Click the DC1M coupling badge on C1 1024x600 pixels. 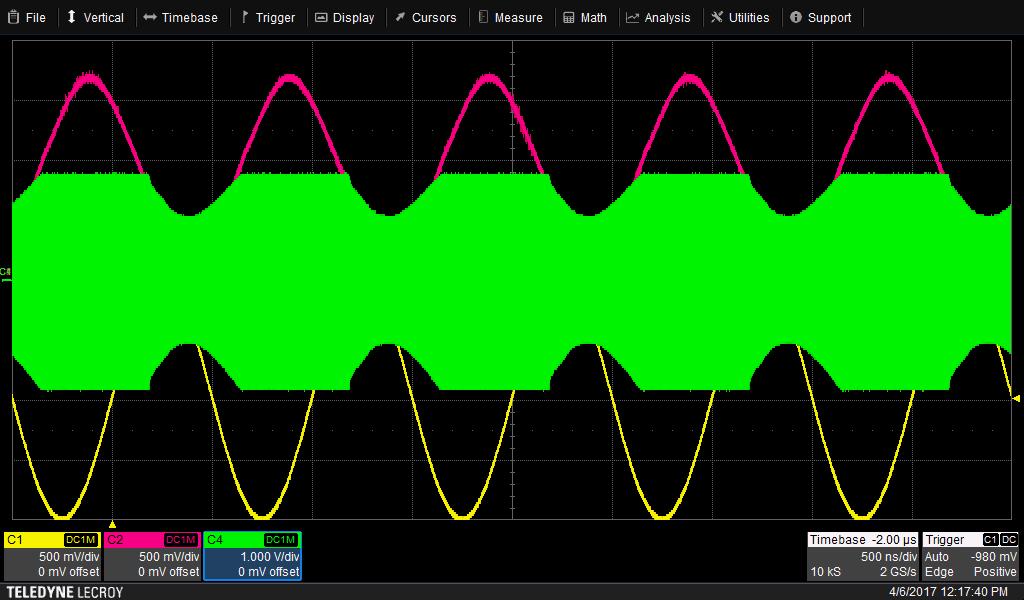(81, 540)
